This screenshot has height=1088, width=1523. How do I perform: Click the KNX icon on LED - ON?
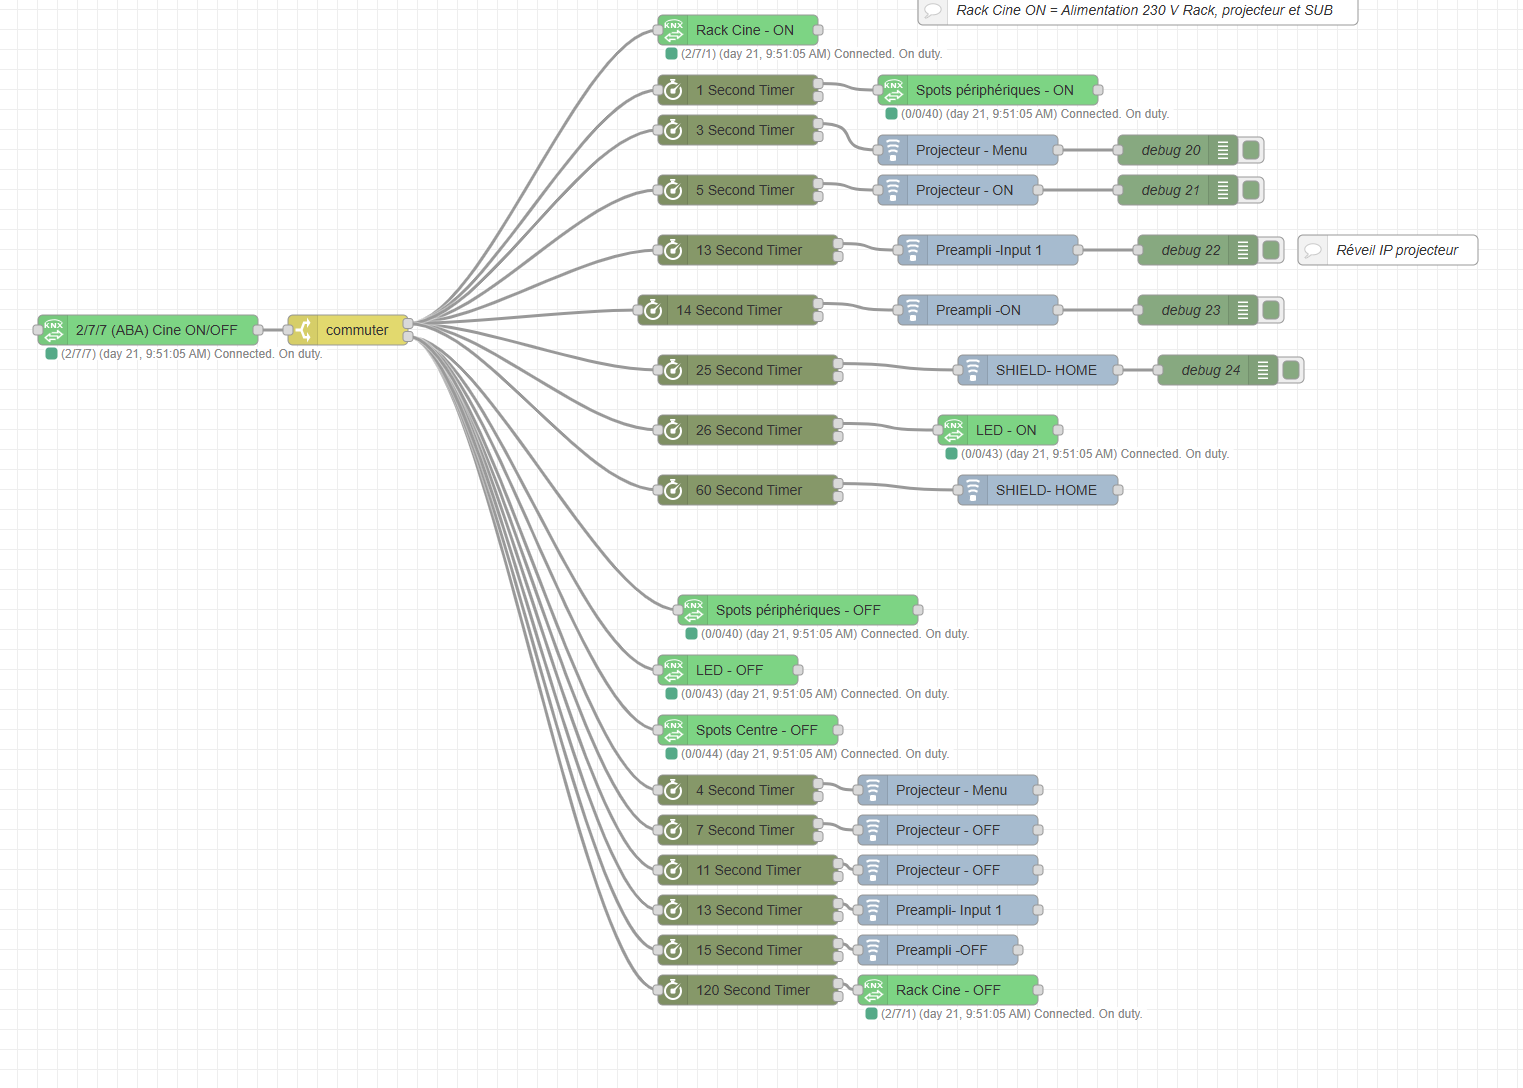[x=953, y=430]
